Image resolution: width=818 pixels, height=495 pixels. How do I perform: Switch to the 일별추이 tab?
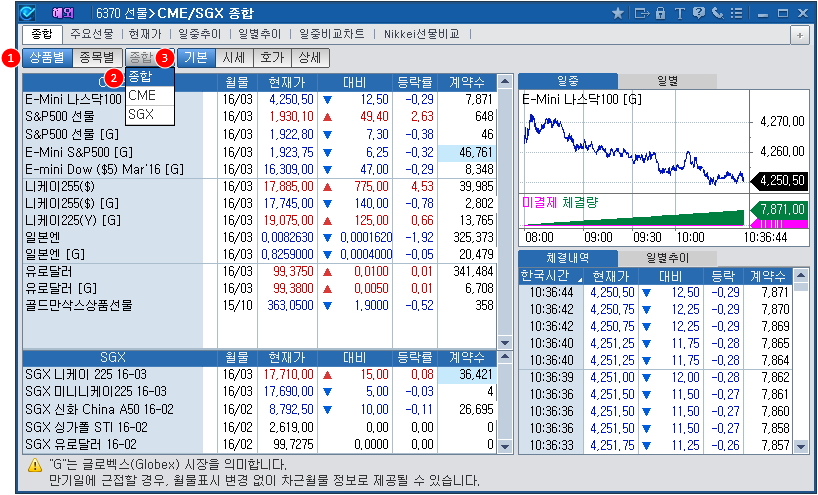point(259,34)
